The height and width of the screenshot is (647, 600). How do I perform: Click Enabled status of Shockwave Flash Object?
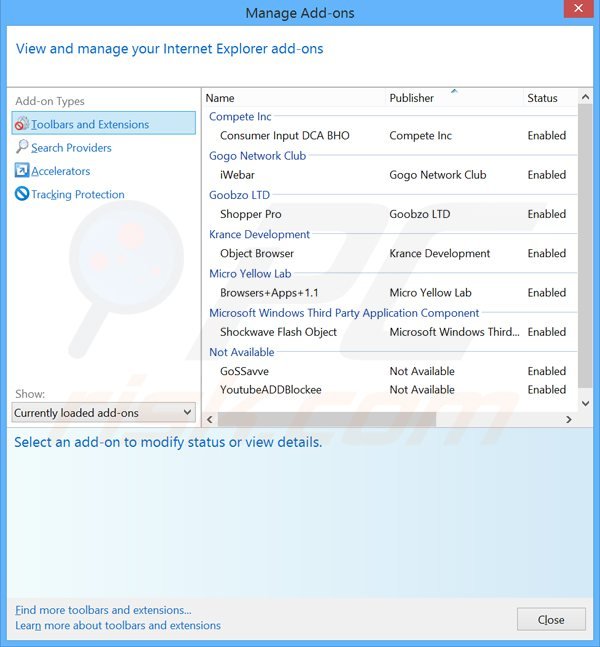tap(546, 332)
